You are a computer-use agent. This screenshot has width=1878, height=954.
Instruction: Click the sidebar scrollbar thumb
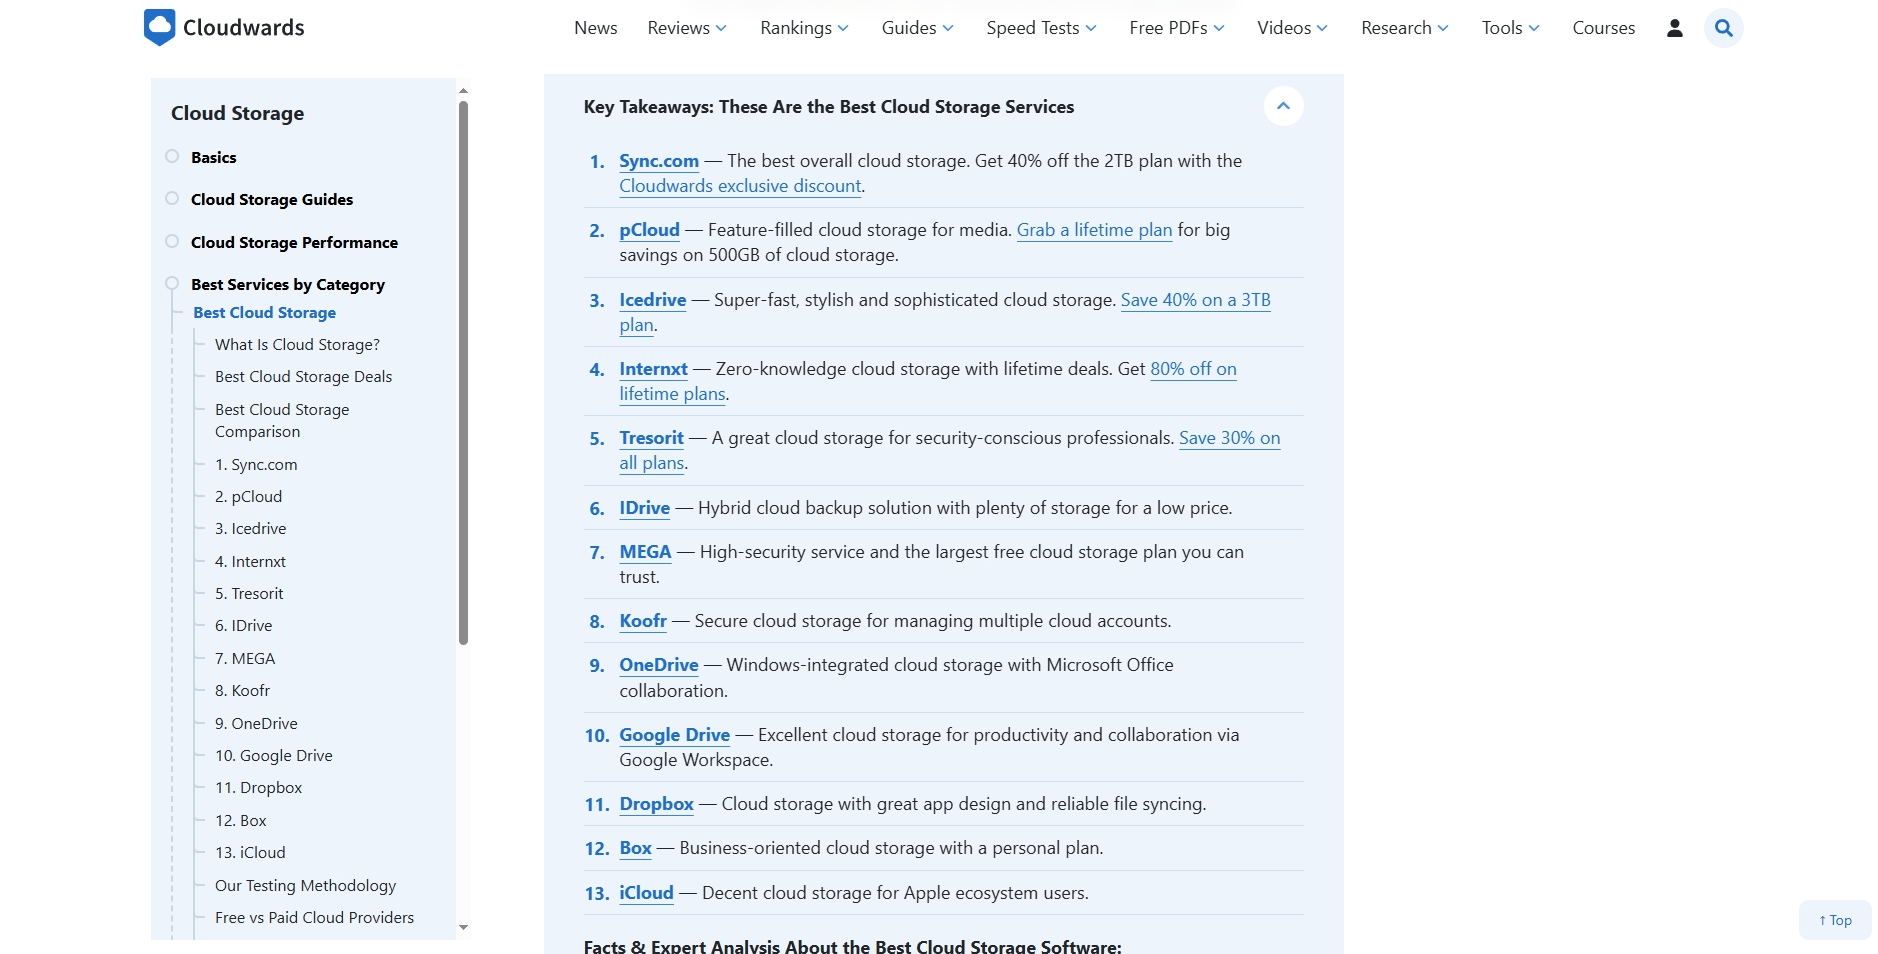click(463, 372)
